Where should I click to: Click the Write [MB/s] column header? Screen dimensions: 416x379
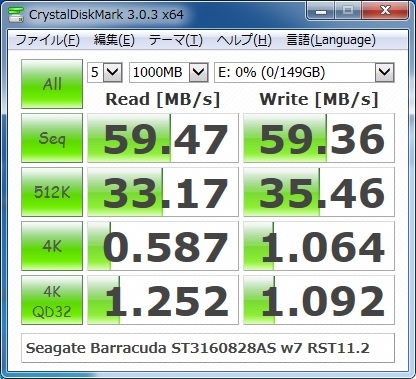click(319, 99)
